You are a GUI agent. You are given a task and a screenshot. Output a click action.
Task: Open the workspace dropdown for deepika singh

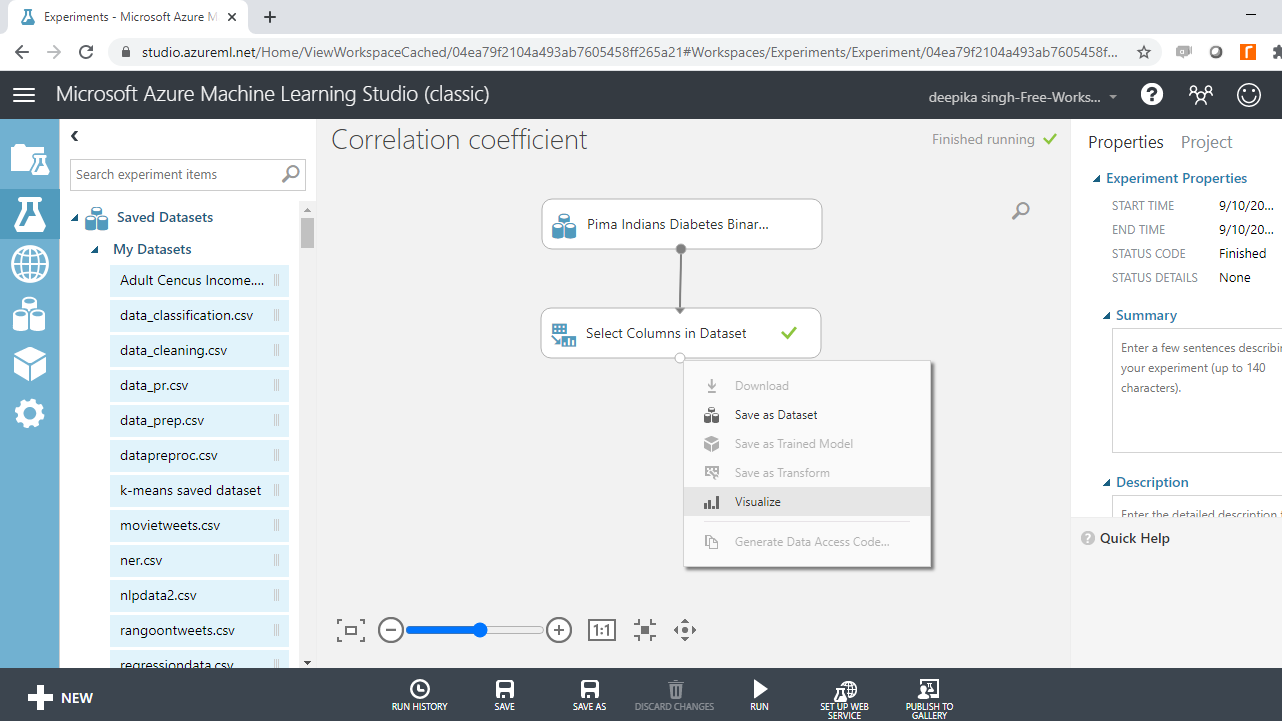point(1024,97)
